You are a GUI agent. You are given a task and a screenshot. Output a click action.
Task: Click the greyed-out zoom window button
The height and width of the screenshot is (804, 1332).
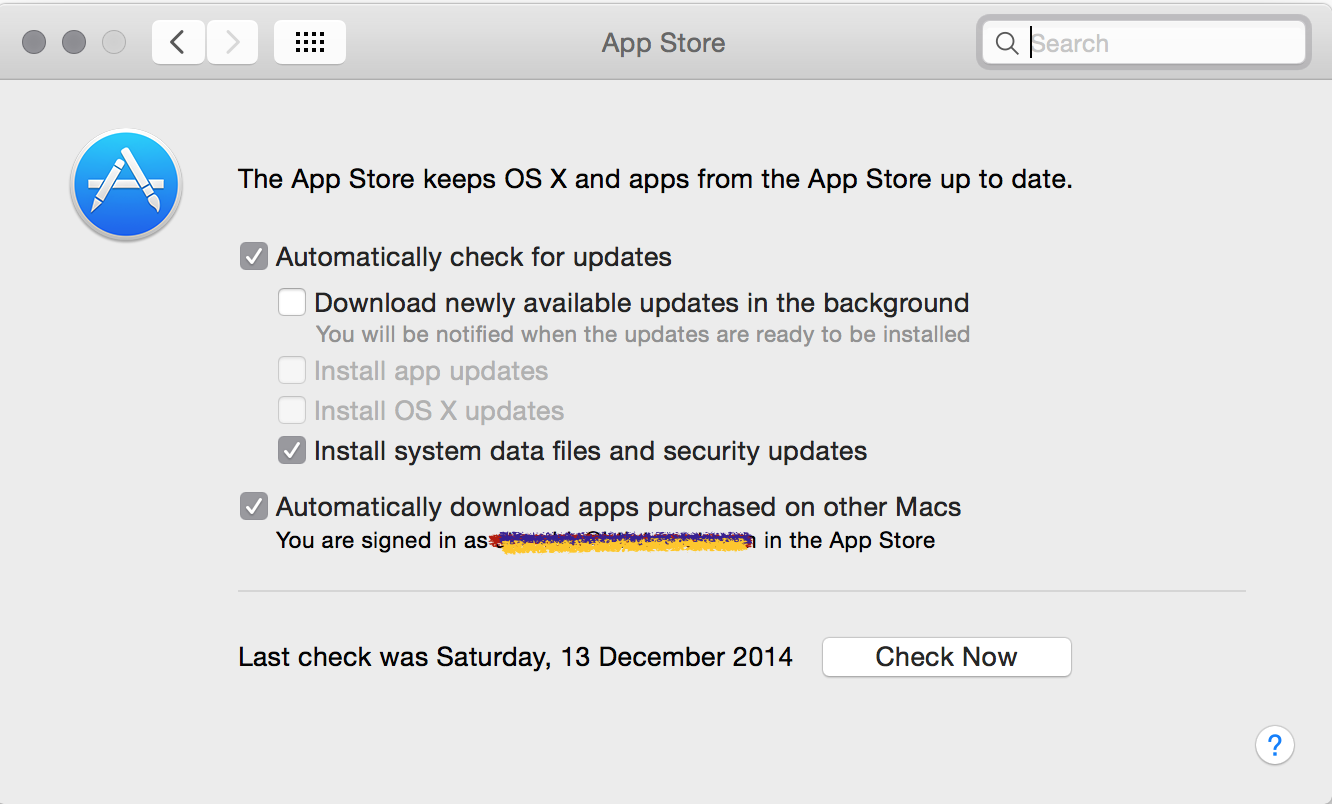114,42
